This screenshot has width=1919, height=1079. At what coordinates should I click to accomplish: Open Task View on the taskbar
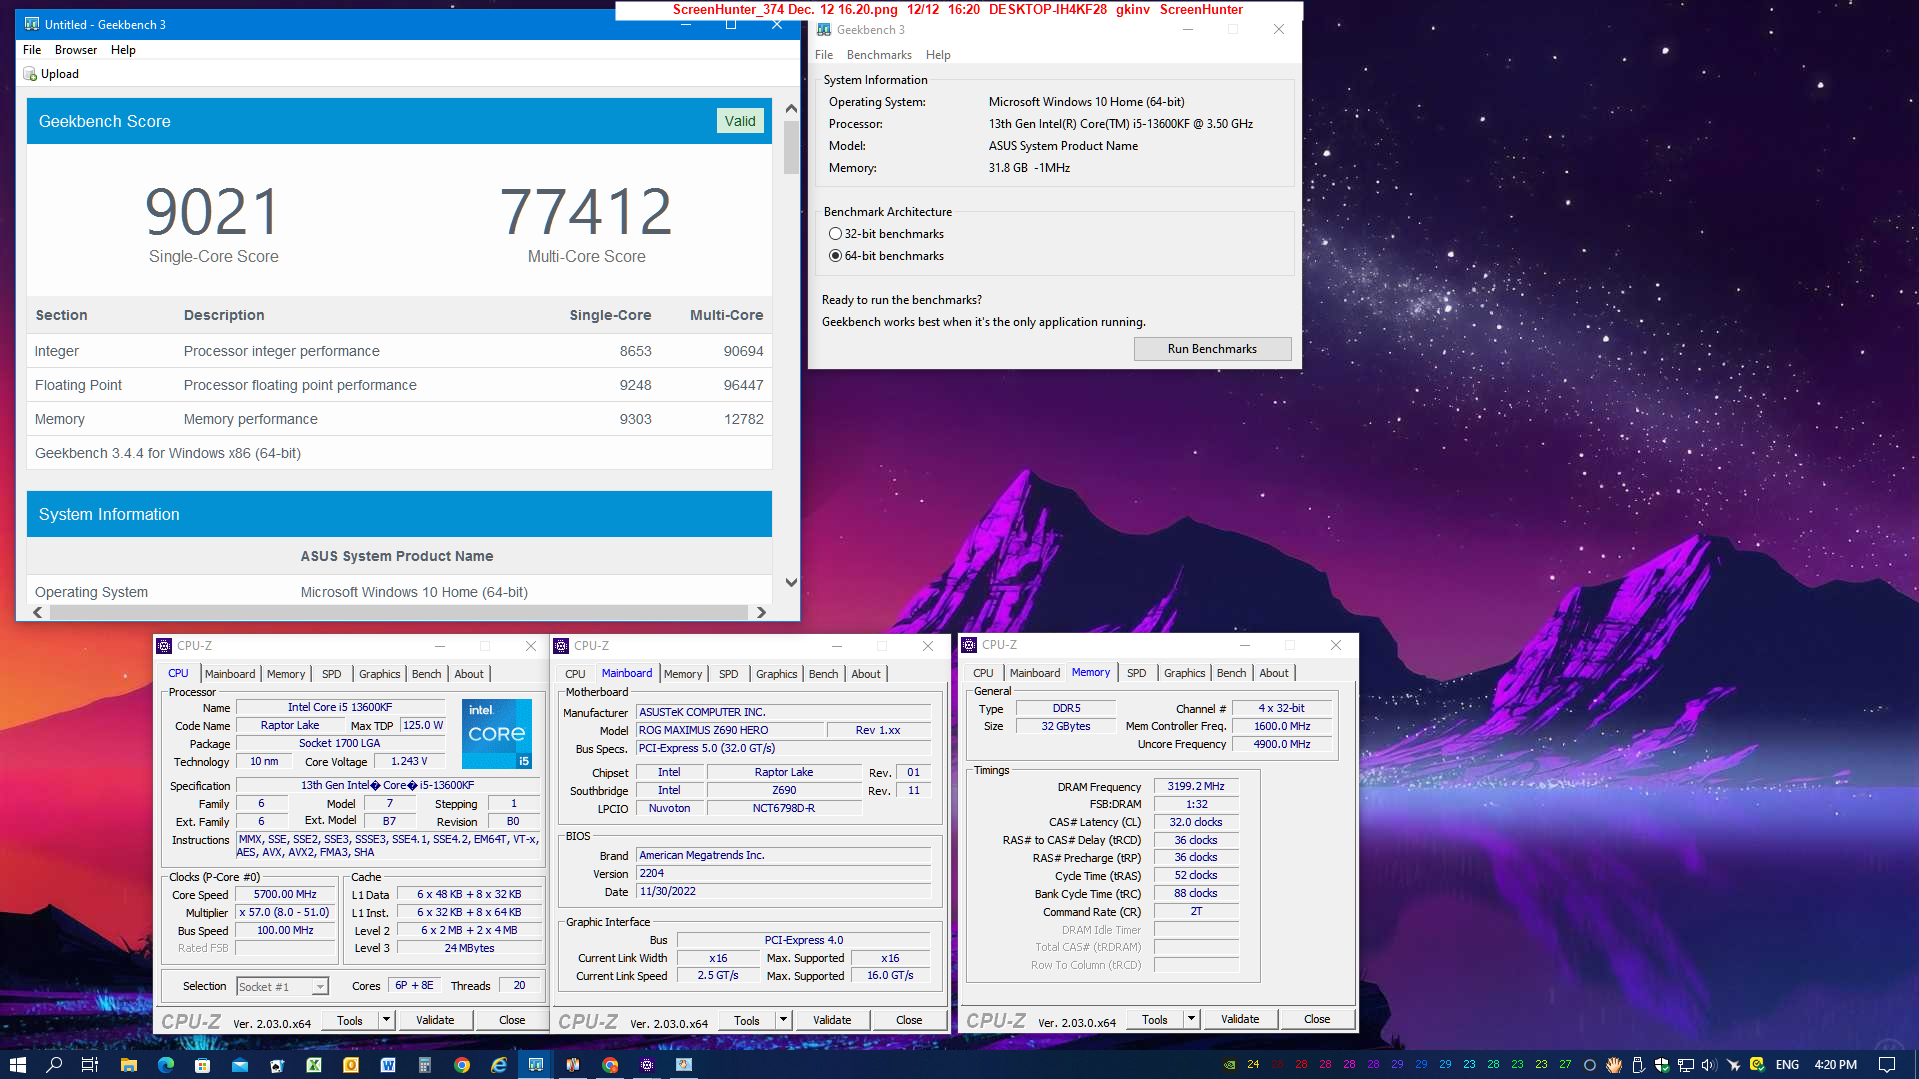tap(90, 1065)
